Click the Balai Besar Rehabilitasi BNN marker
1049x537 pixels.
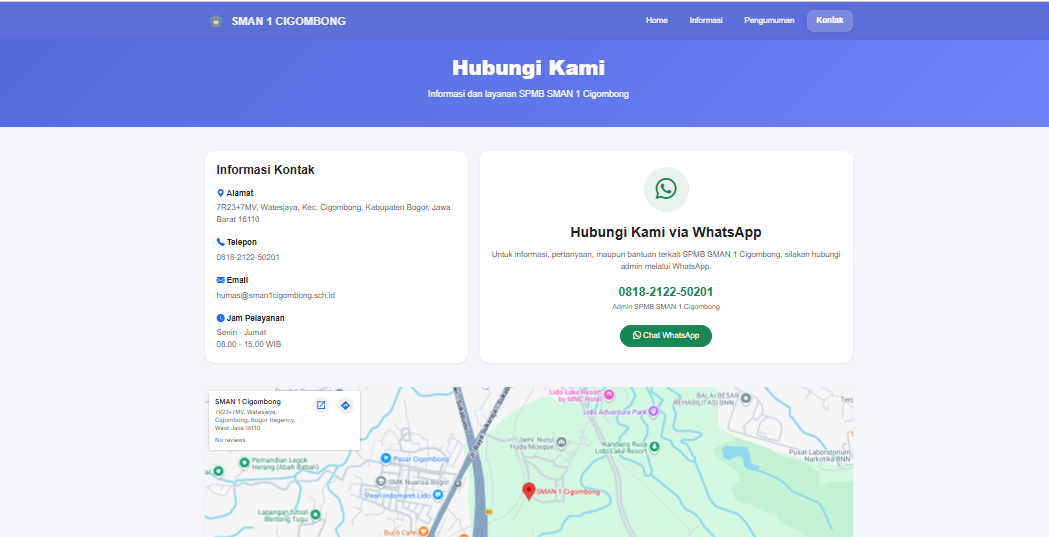[x=746, y=399]
